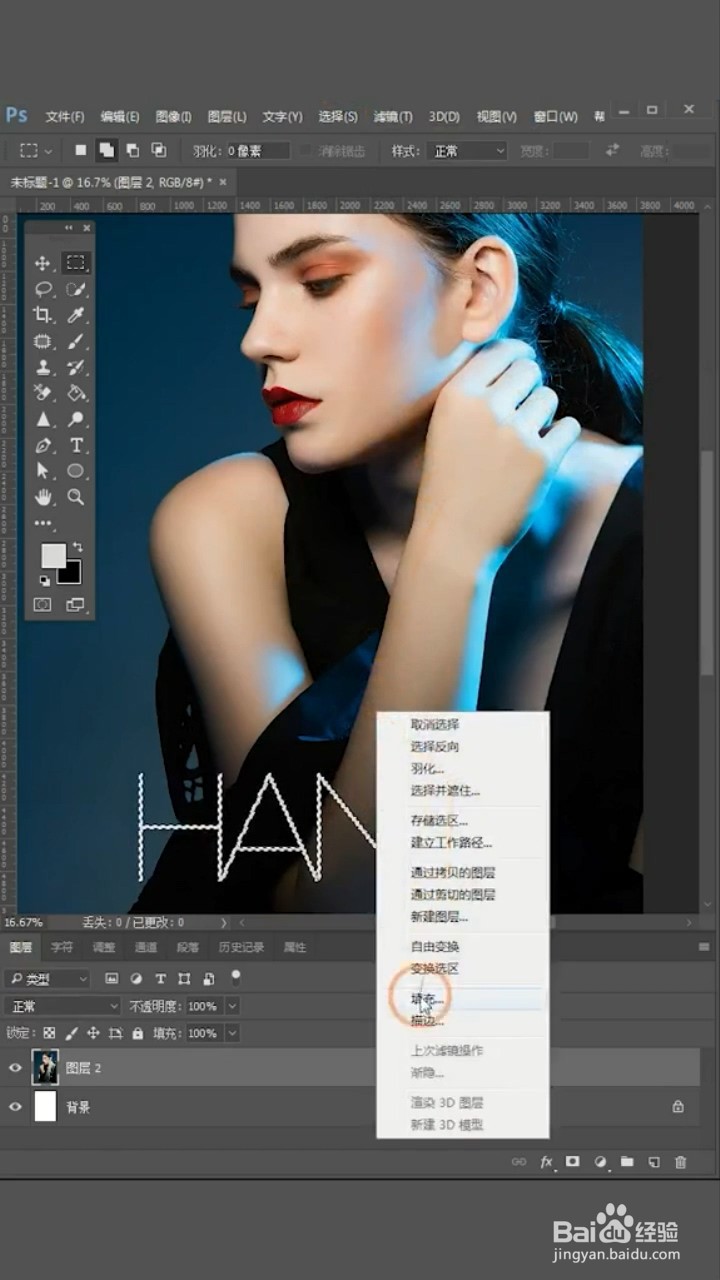Screen dimensions: 720x1280
Task: Select the Lasso tool
Action: pyautogui.click(x=43, y=289)
